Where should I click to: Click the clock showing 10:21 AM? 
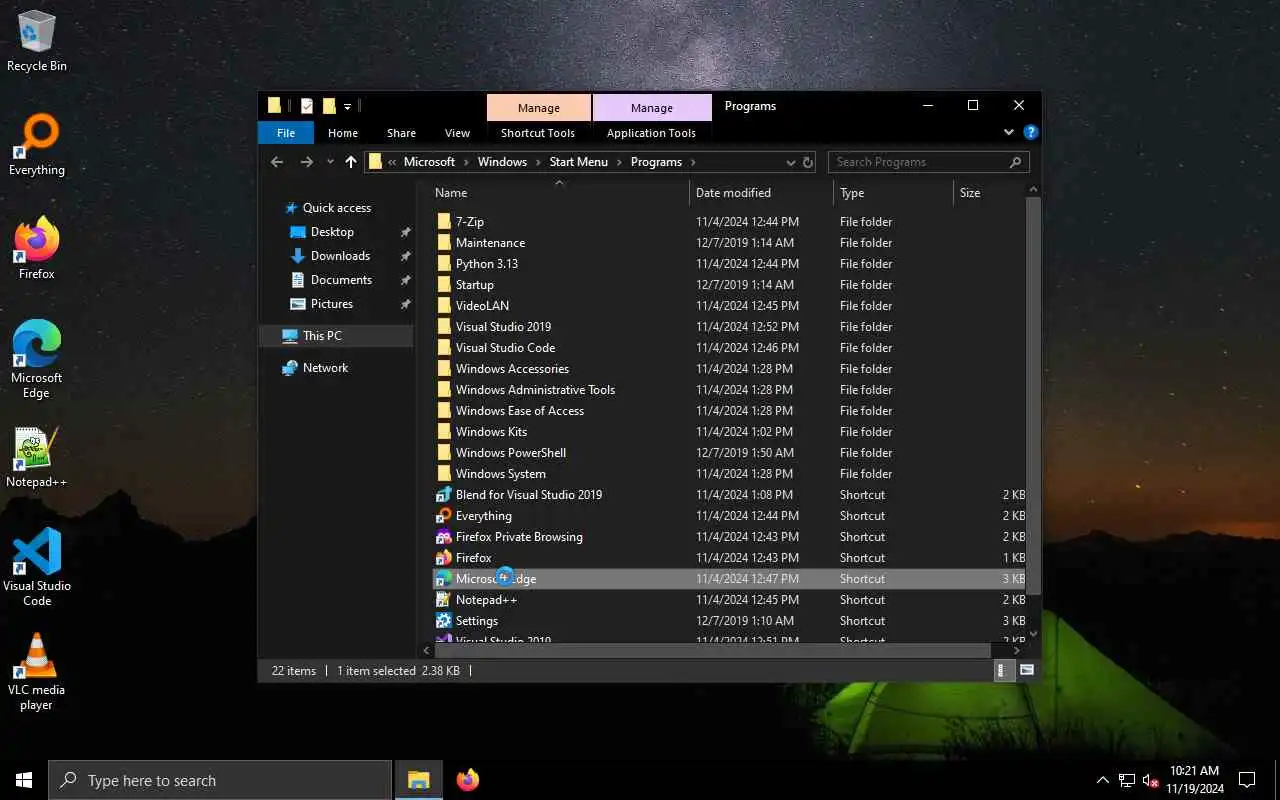[1193, 779]
